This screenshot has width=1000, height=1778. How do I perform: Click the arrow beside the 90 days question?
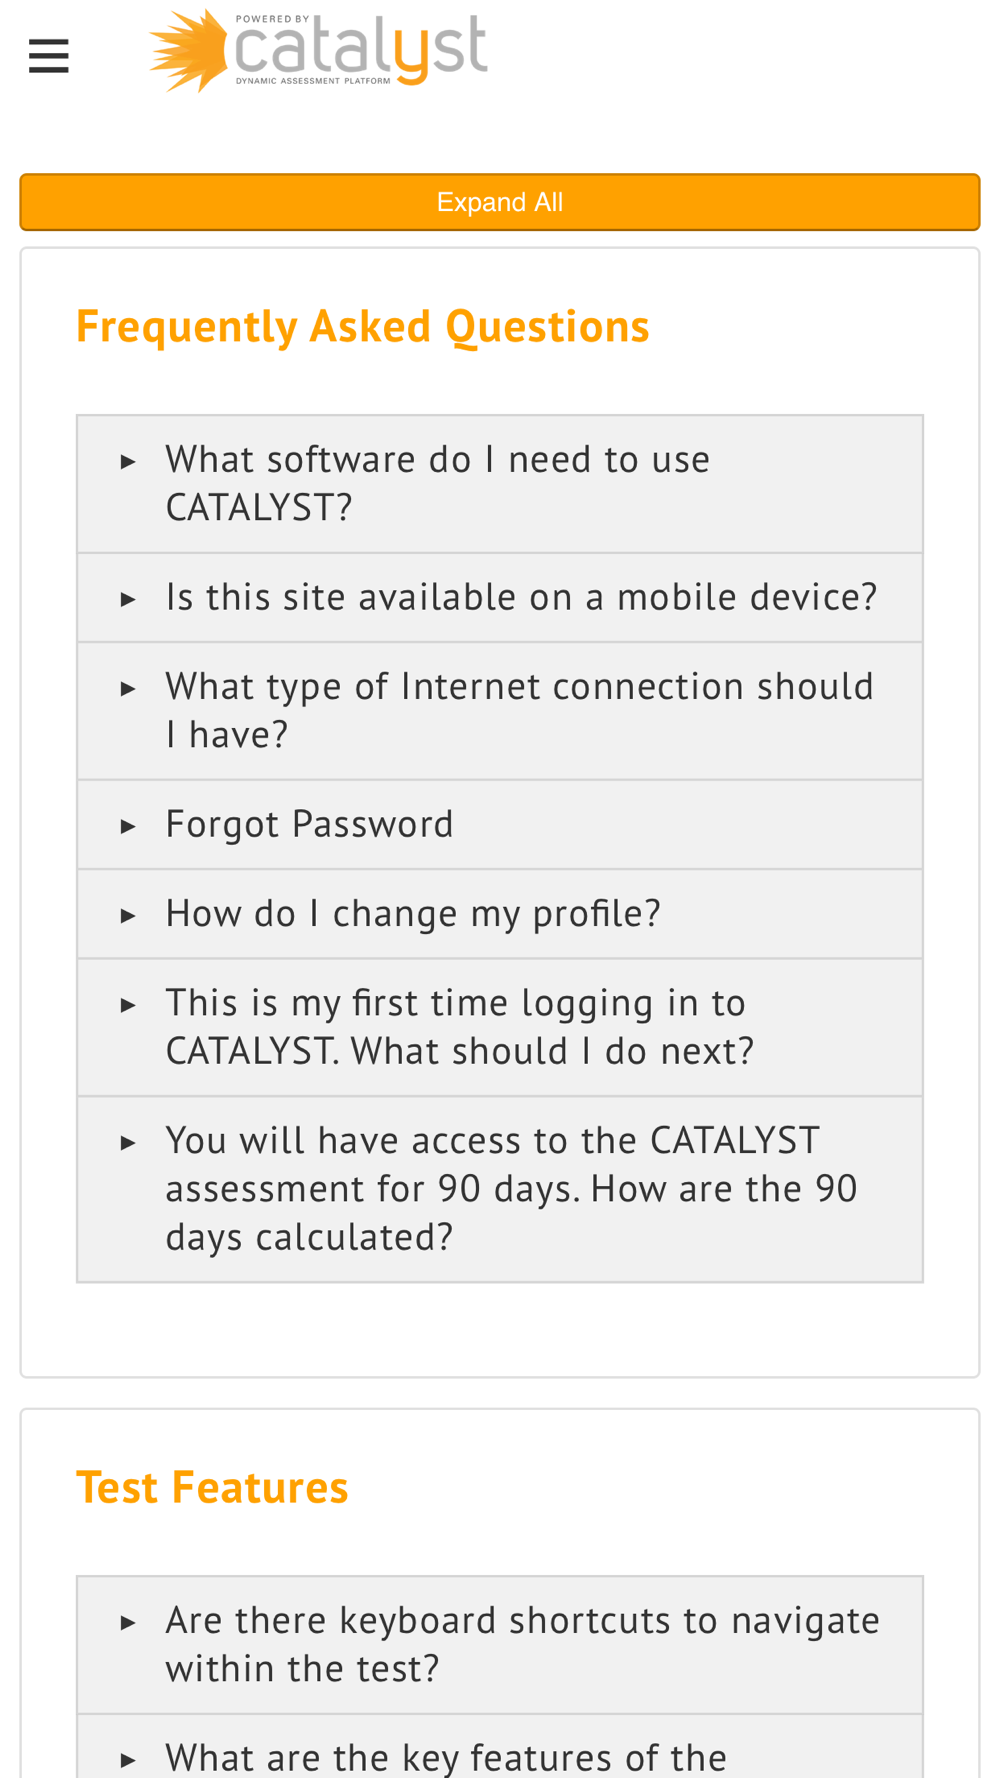click(128, 1142)
